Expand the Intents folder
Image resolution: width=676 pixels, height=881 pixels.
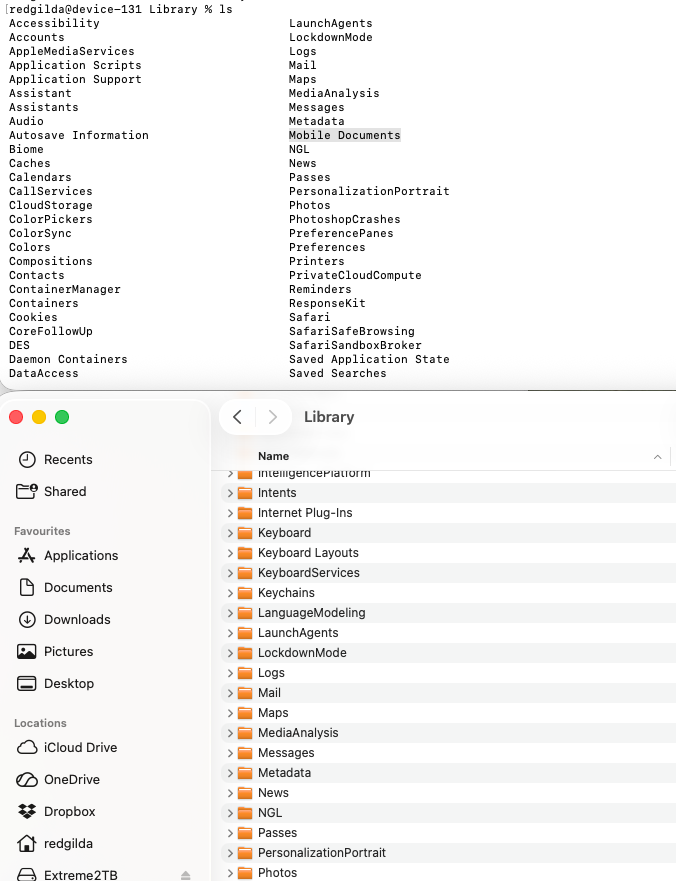(x=230, y=493)
